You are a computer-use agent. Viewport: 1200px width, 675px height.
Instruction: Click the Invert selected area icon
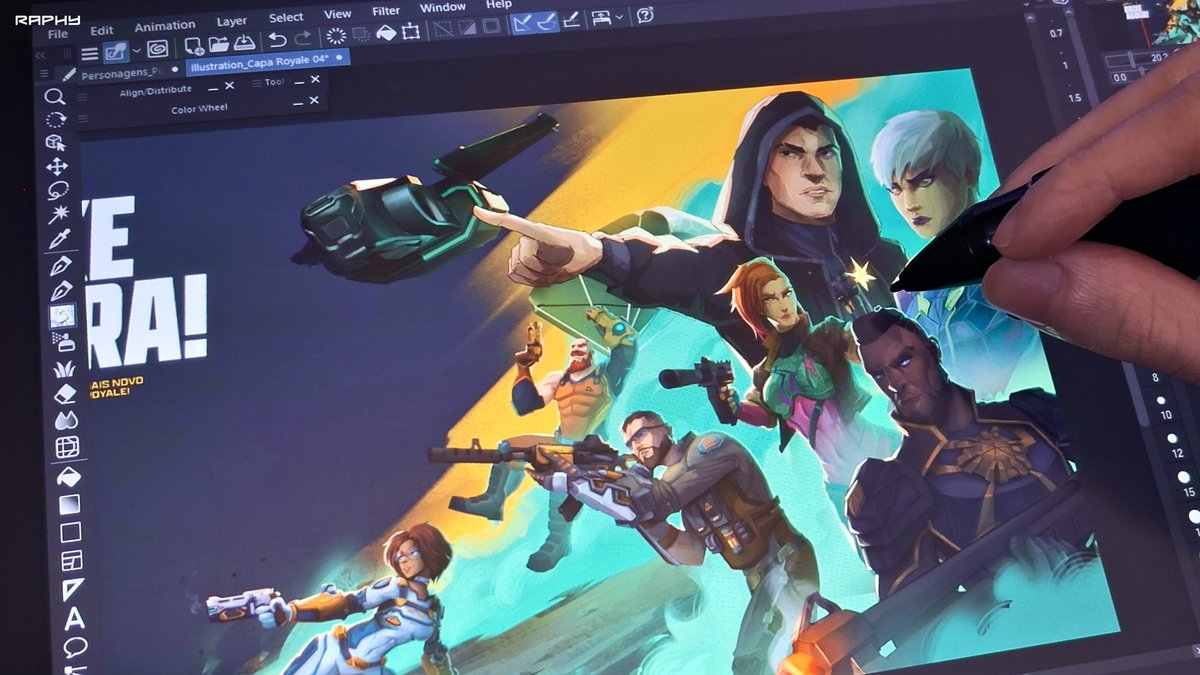(467, 28)
